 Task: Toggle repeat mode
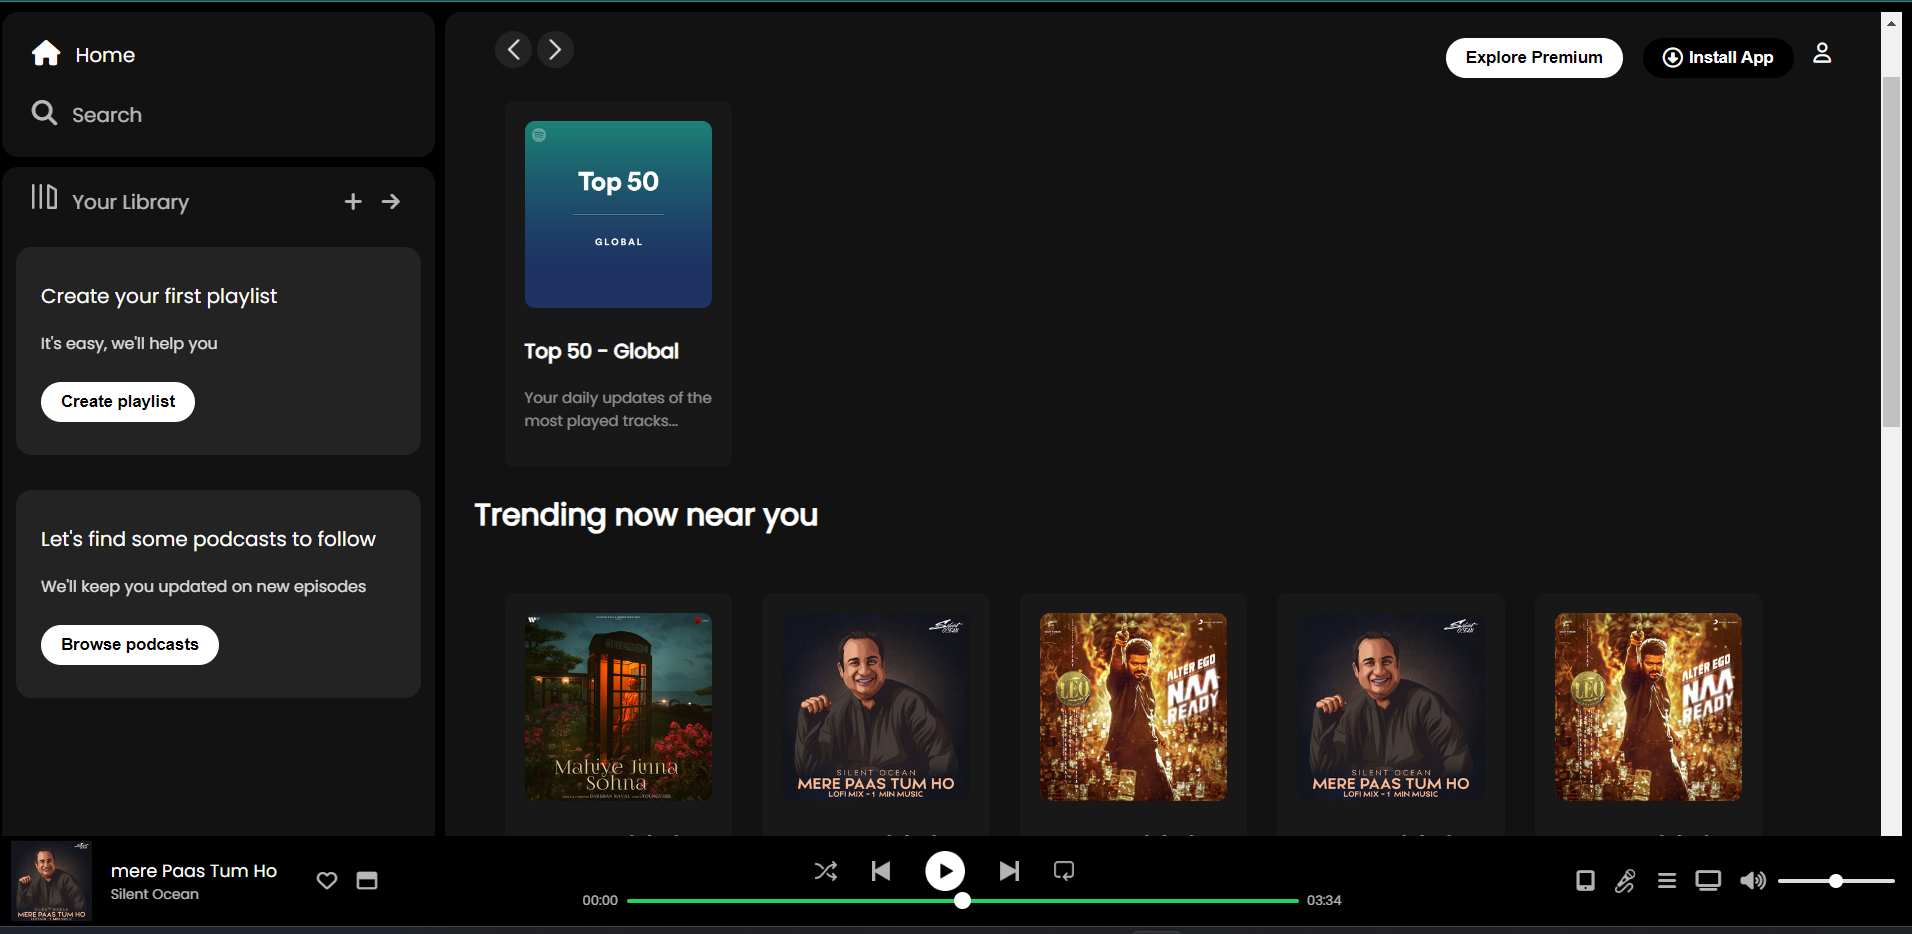[1063, 871]
